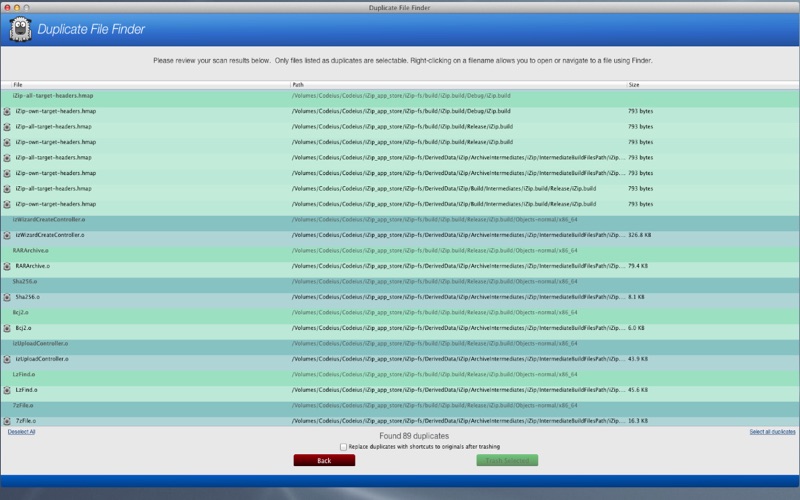Click the 326.8 KB size value
The height and width of the screenshot is (500, 800).
click(x=639, y=235)
